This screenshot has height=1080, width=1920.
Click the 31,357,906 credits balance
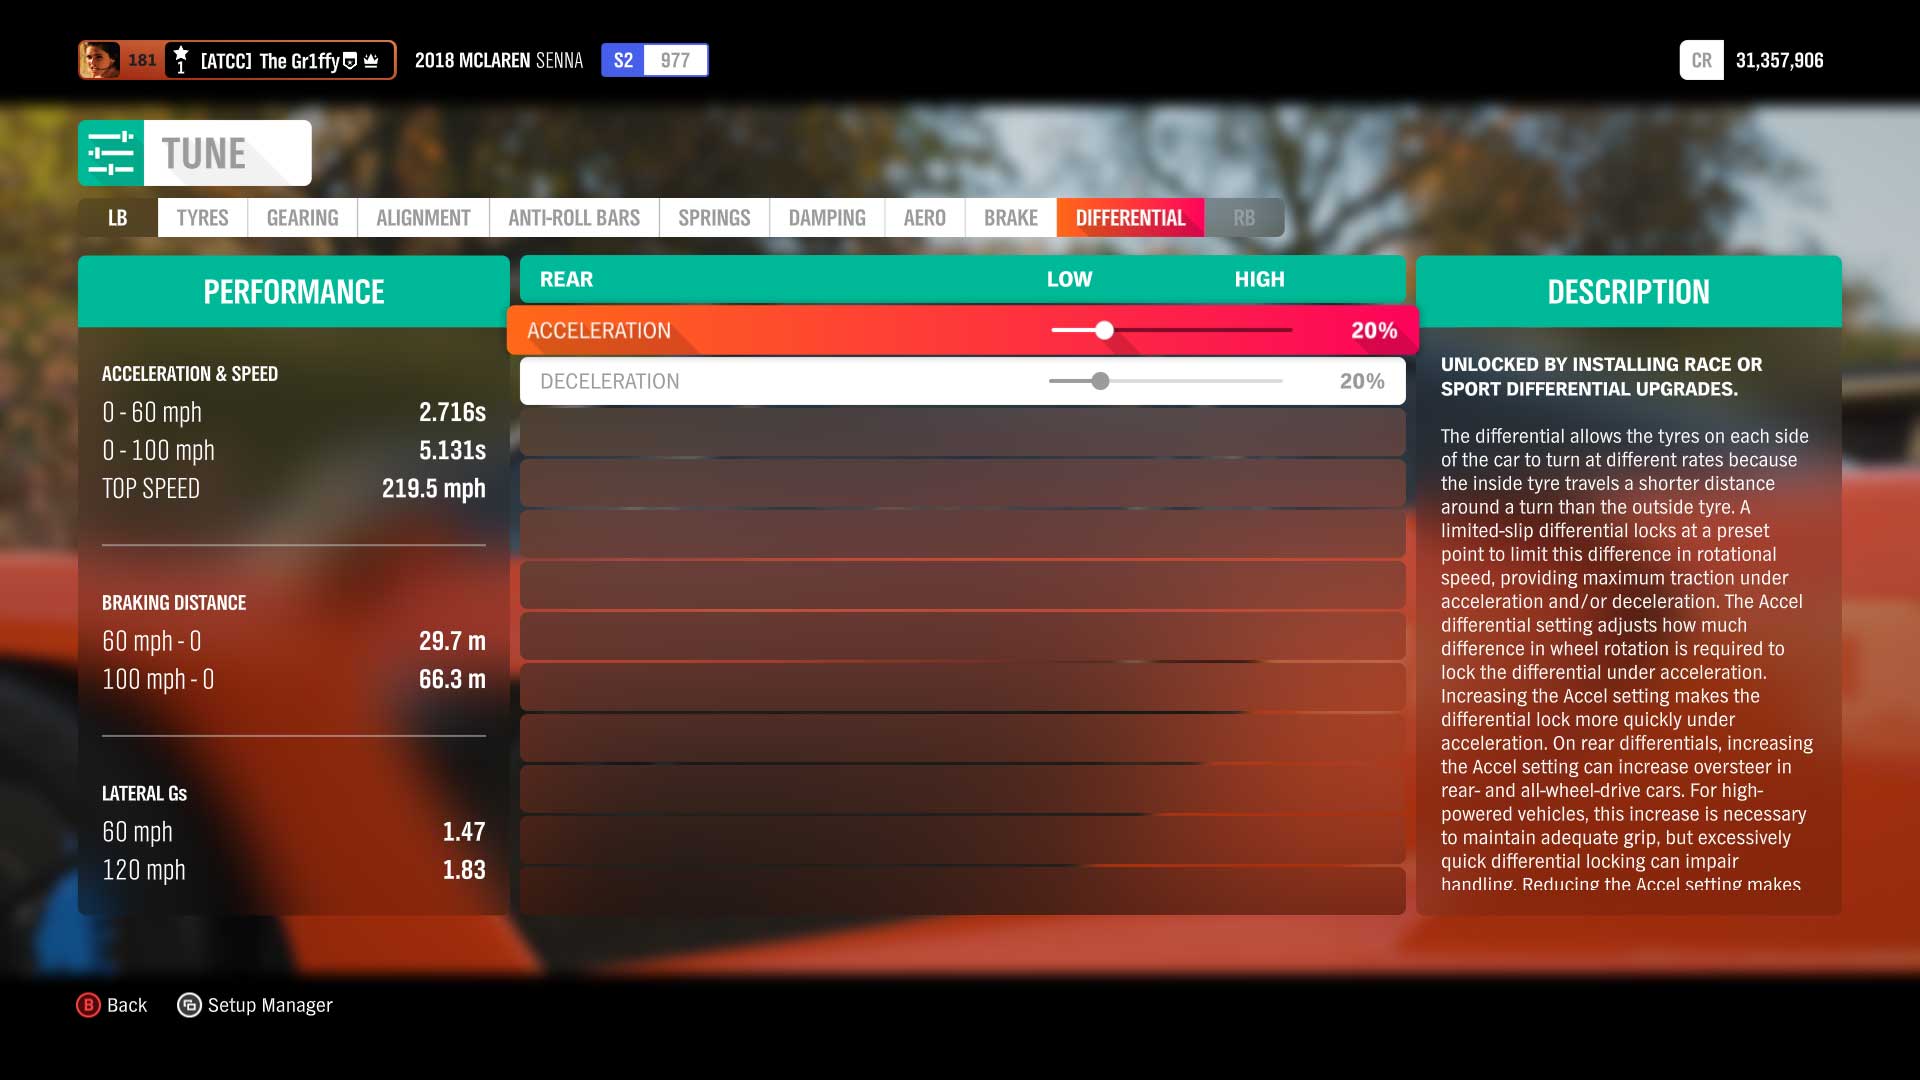pyautogui.click(x=1780, y=60)
